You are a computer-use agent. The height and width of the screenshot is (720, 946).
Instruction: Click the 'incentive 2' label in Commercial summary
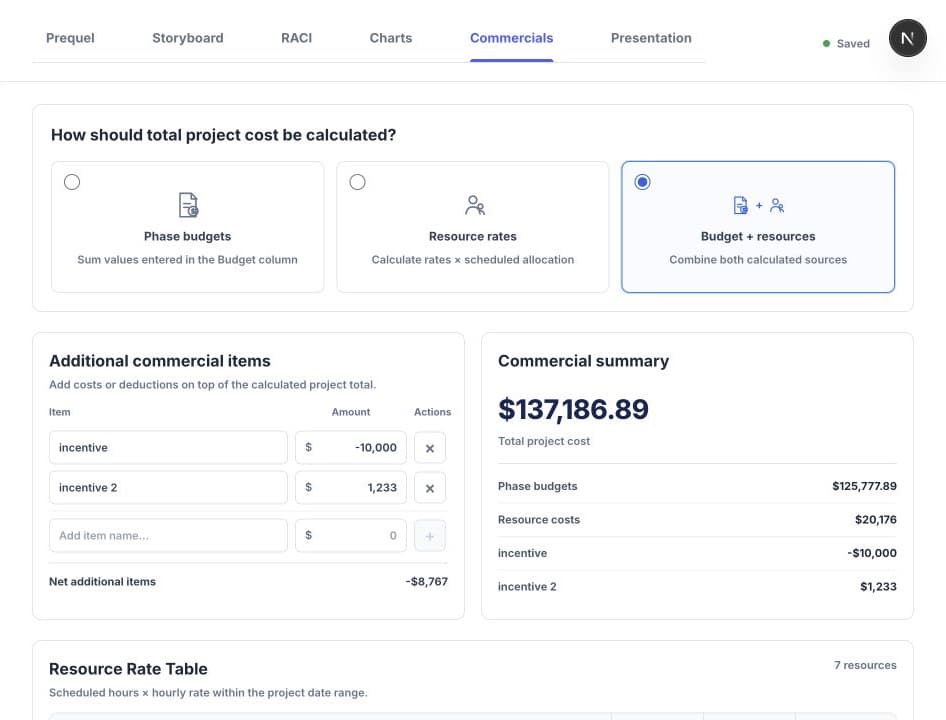pos(527,587)
